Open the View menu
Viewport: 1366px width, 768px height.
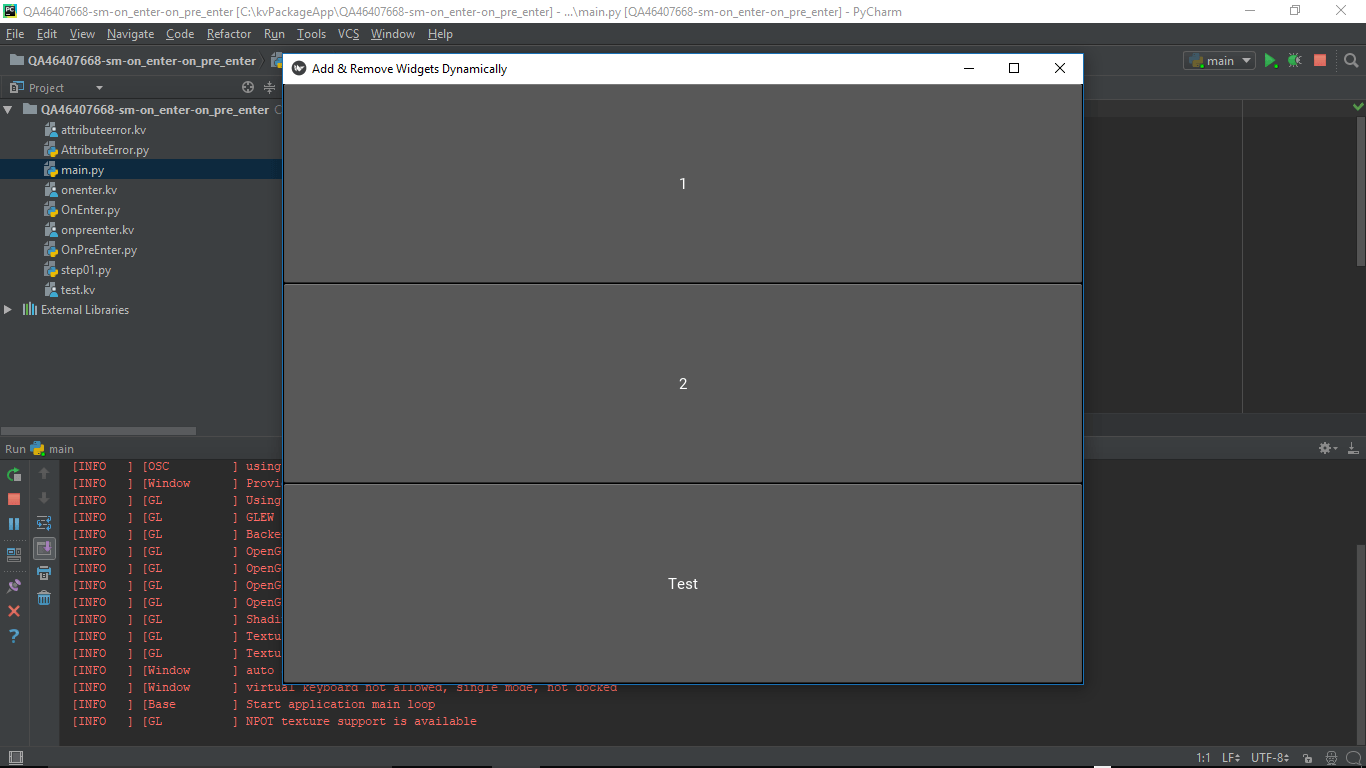pyautogui.click(x=82, y=34)
